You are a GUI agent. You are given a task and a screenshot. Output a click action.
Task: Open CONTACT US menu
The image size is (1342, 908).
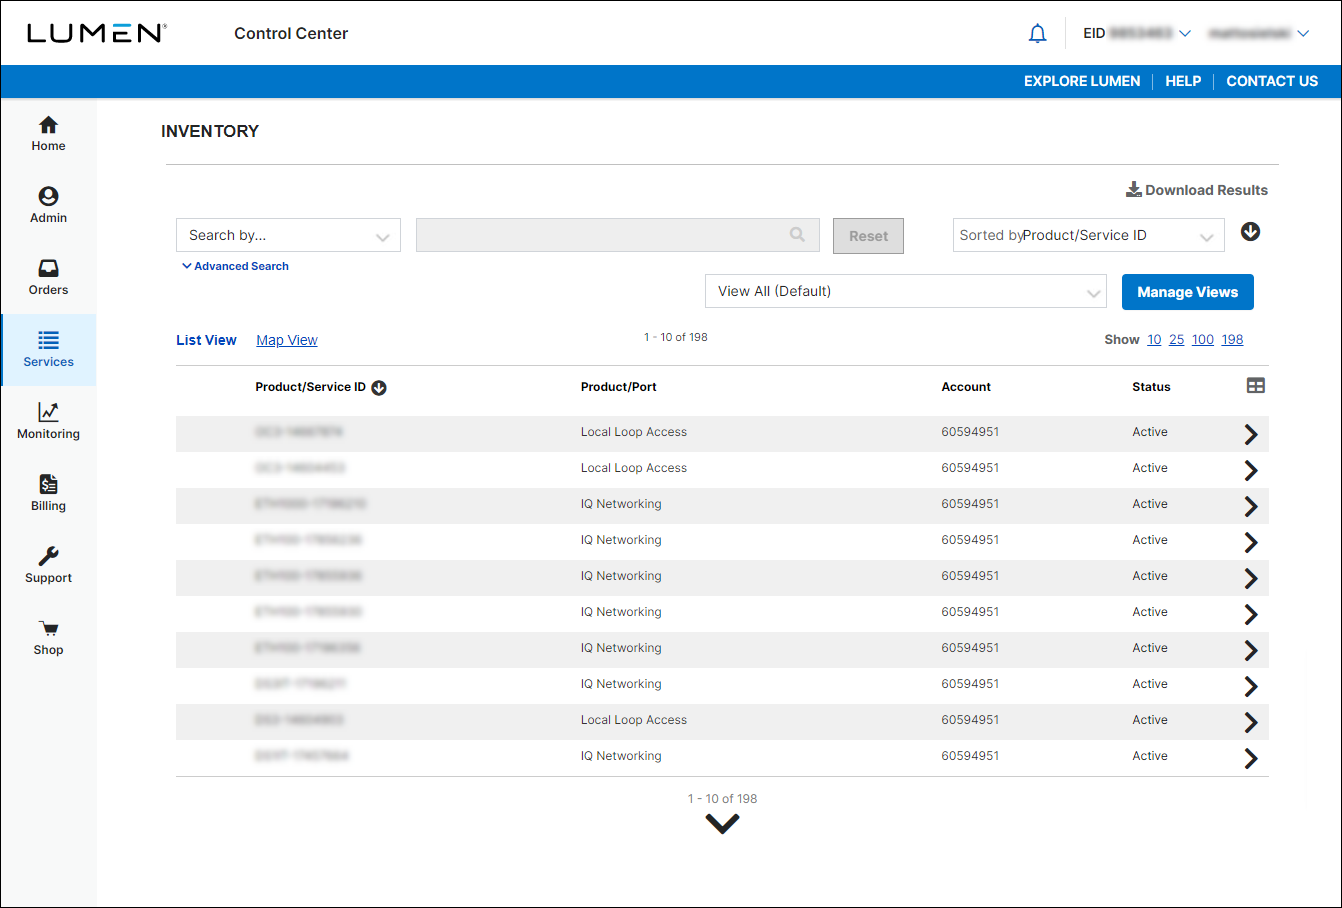(1272, 81)
